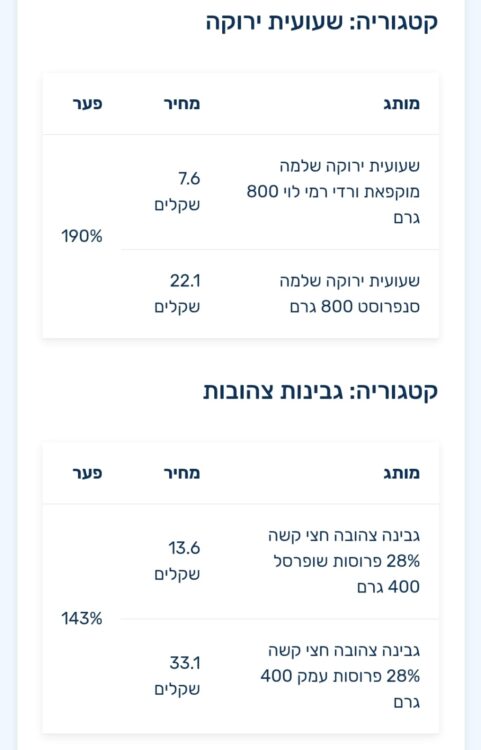Viewport: 481px width, 750px height.
Task: Select the פער column header in first table
Action: [x=87, y=104]
